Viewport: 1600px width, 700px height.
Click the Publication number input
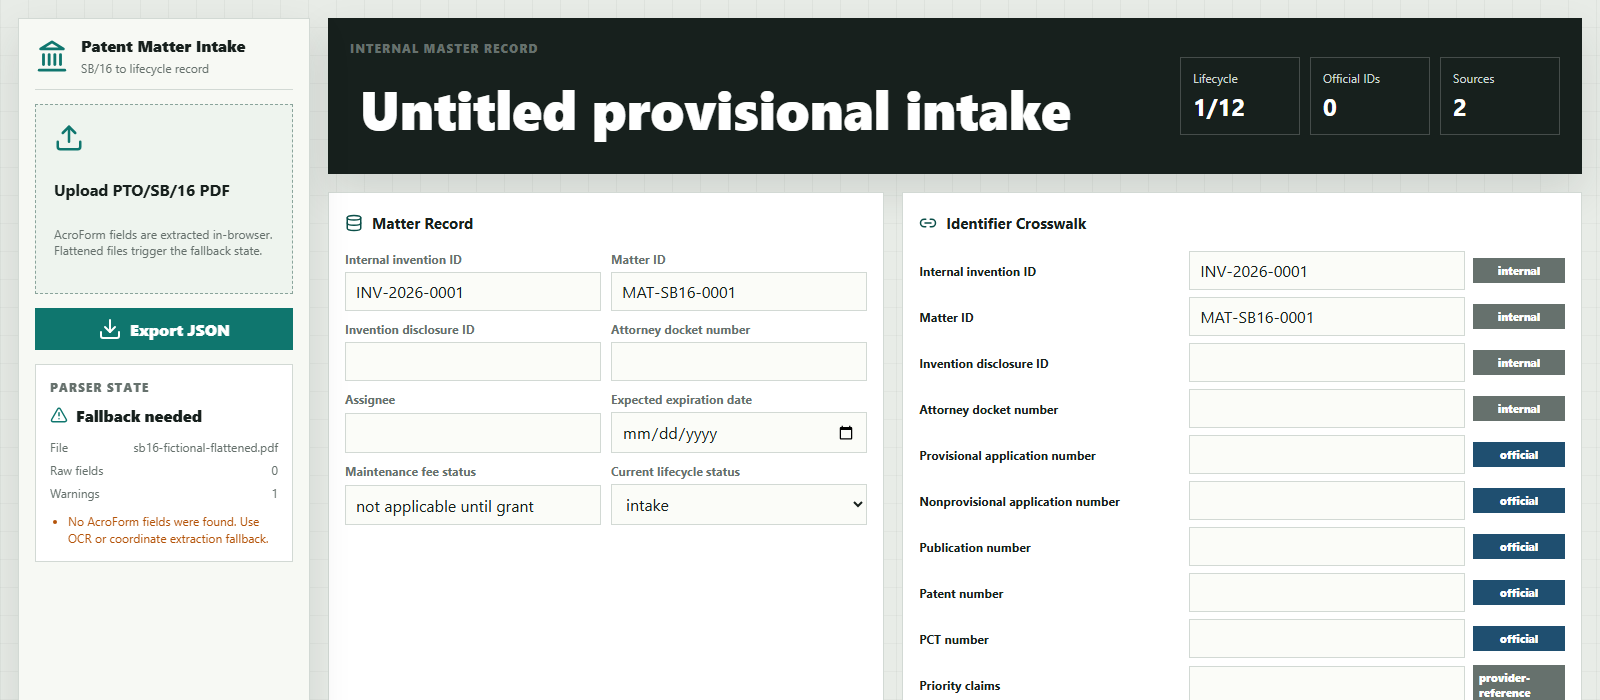pos(1327,547)
